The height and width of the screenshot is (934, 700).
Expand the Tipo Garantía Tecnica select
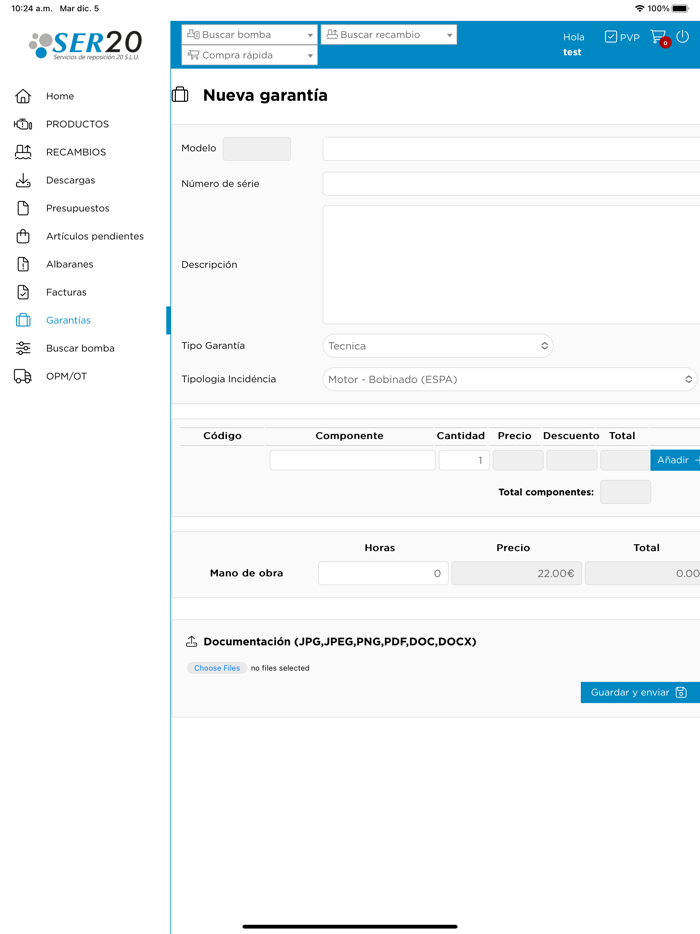click(438, 346)
